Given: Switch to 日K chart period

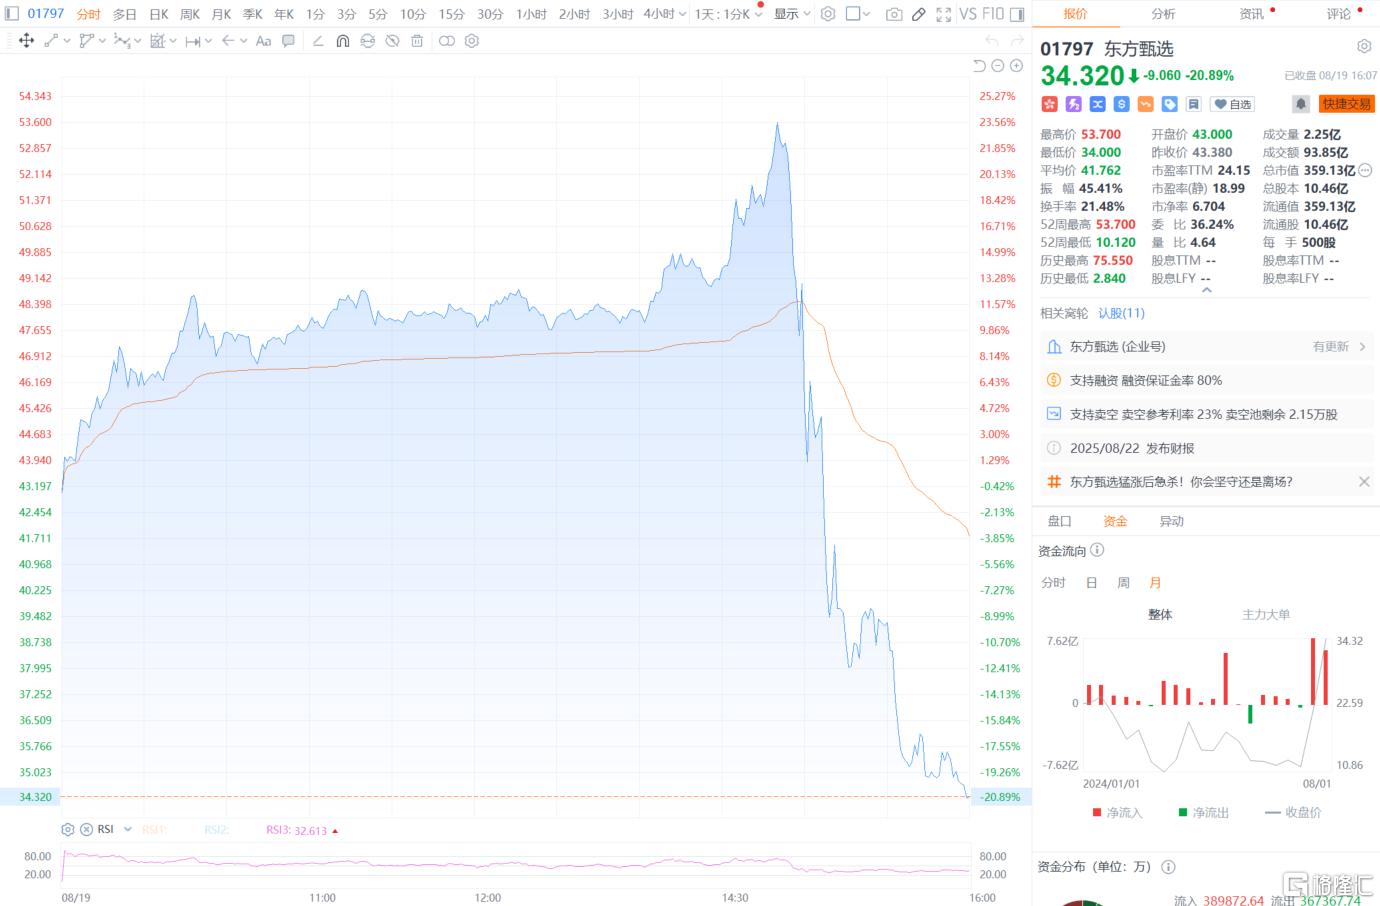Looking at the screenshot, I should pyautogui.click(x=159, y=14).
